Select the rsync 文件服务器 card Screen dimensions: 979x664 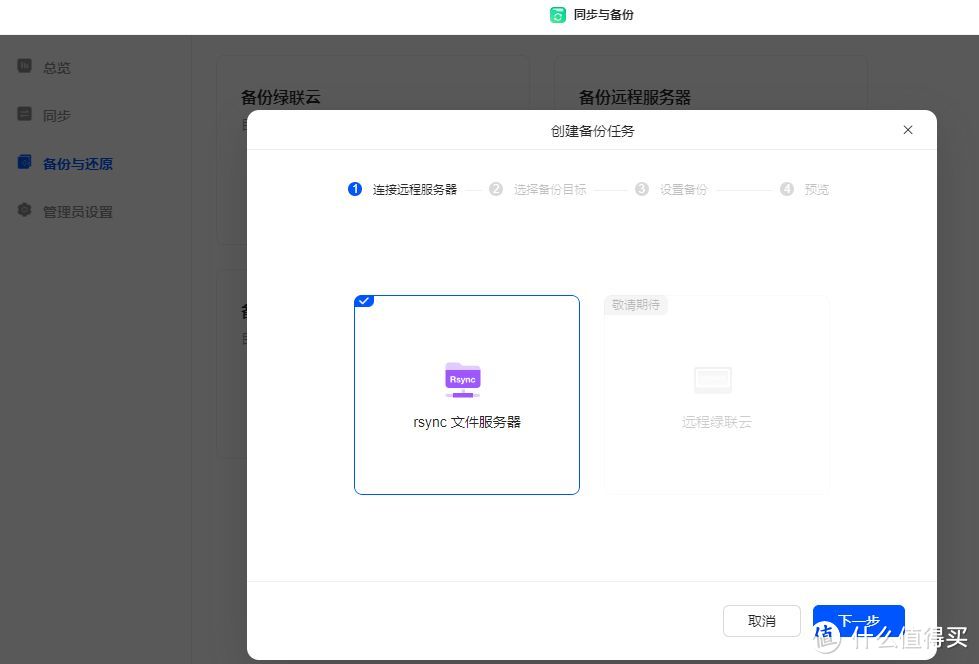coord(466,394)
